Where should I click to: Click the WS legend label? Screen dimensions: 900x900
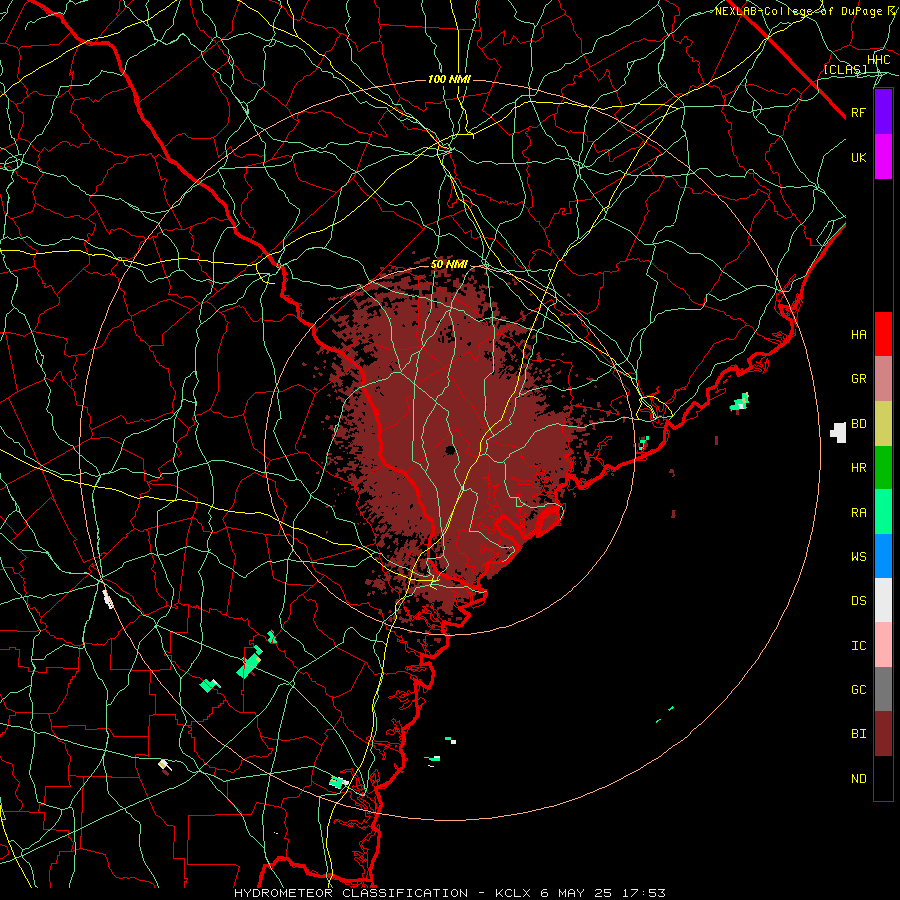click(x=858, y=557)
